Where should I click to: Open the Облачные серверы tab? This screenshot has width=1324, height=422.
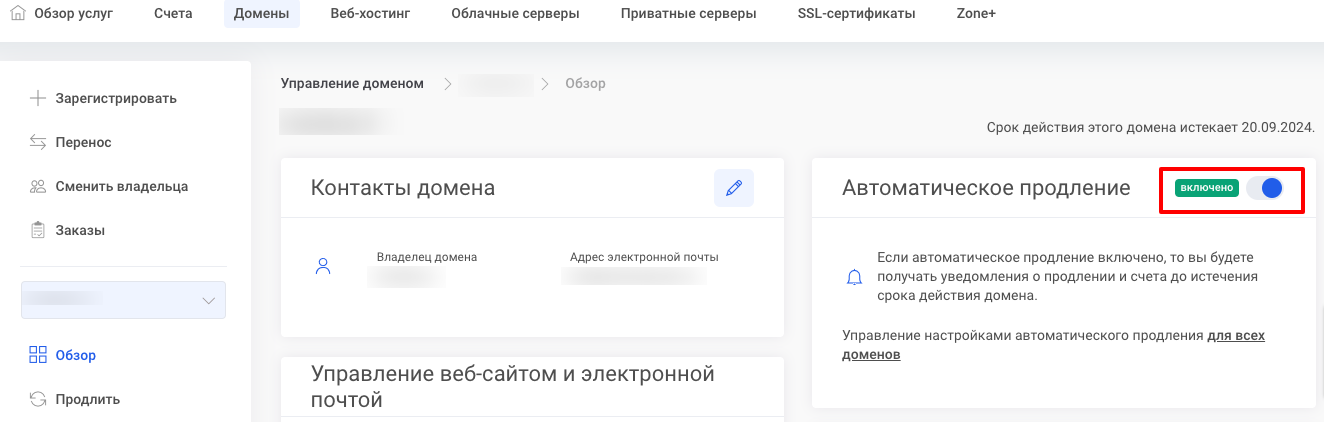[x=515, y=14]
